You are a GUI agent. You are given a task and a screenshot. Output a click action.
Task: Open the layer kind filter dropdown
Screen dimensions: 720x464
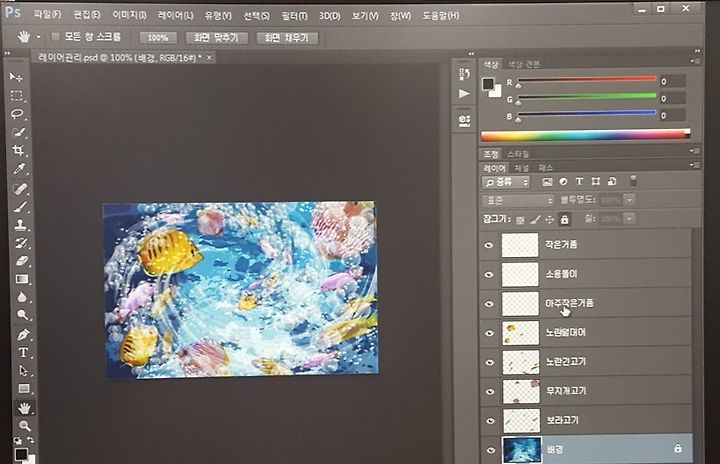[x=506, y=182]
